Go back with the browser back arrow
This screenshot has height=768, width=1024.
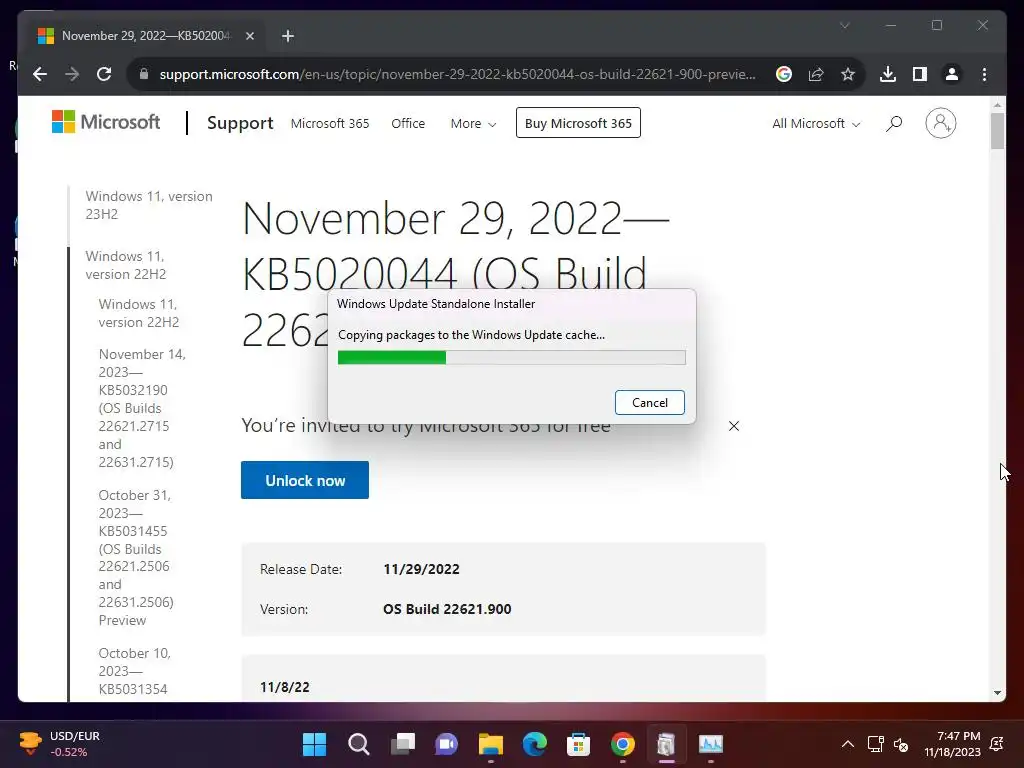click(x=40, y=74)
